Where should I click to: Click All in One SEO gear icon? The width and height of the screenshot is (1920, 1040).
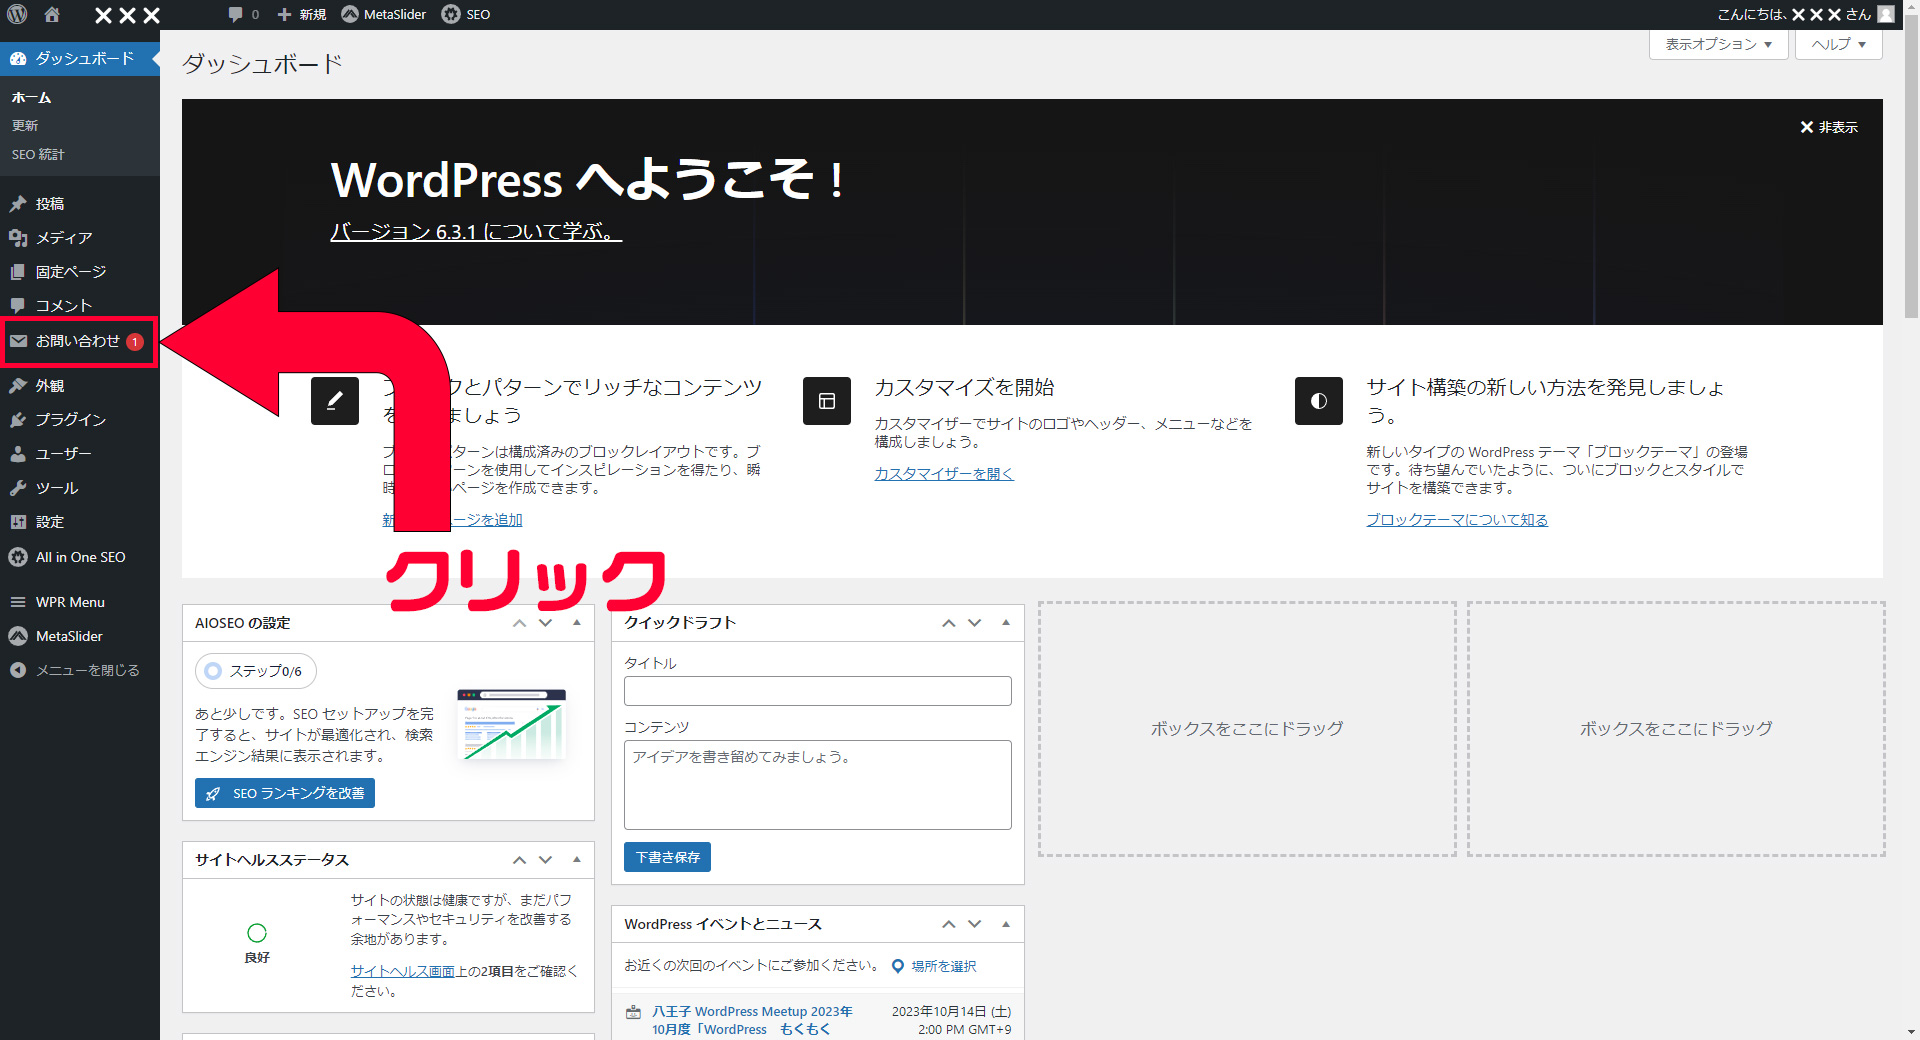click(x=18, y=557)
